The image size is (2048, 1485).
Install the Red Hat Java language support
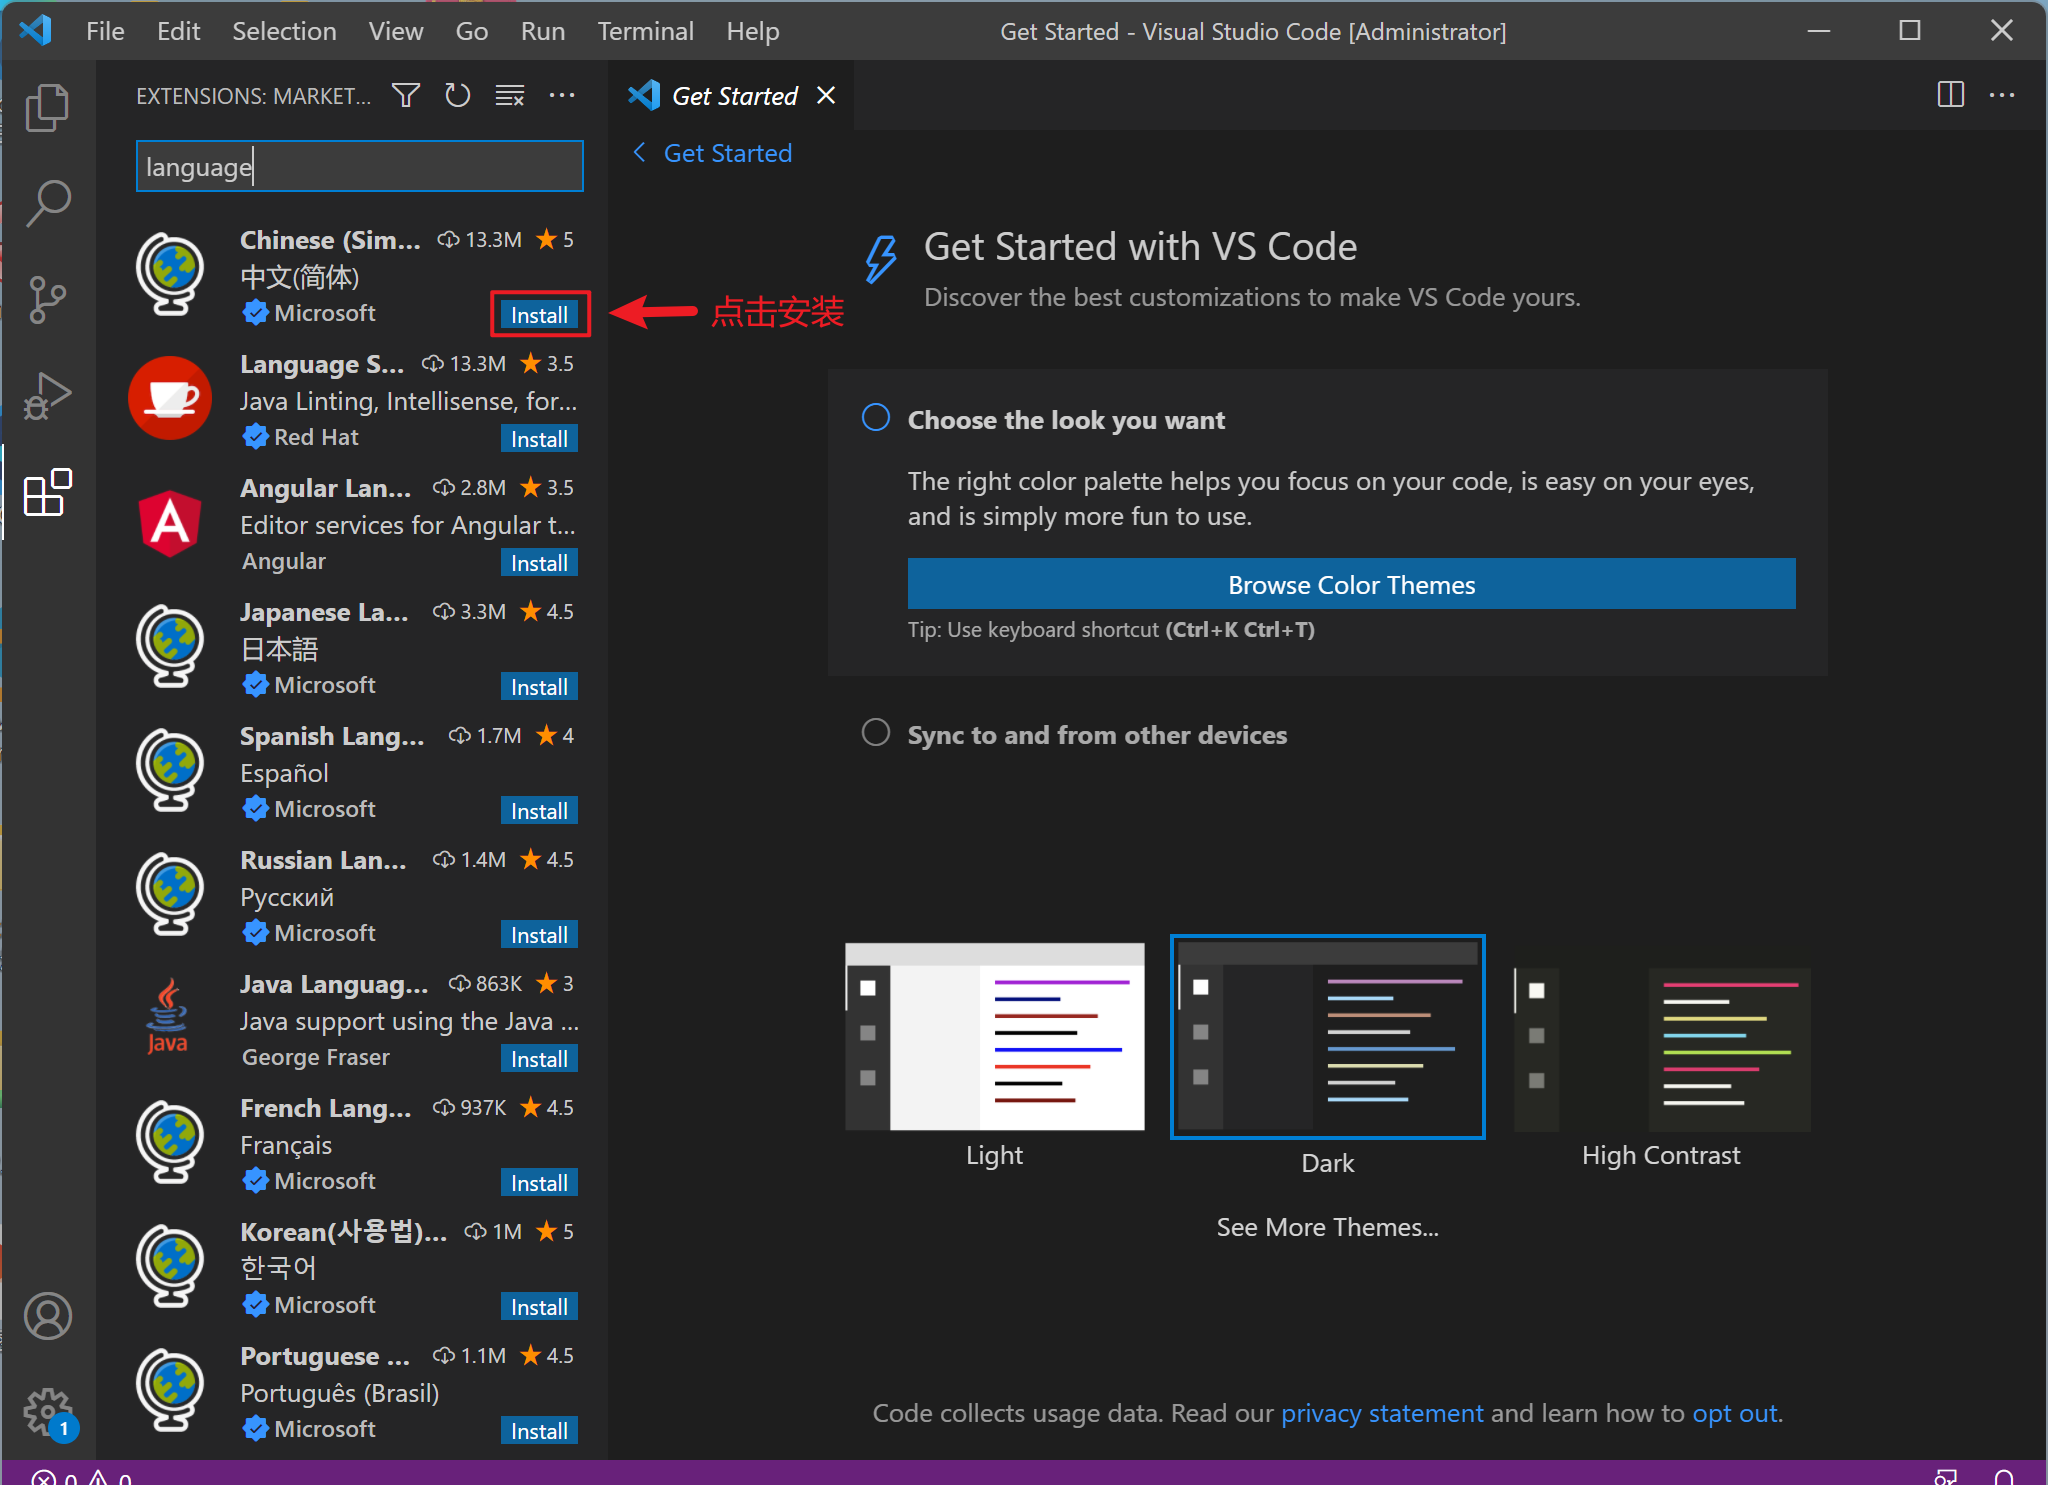(539, 439)
